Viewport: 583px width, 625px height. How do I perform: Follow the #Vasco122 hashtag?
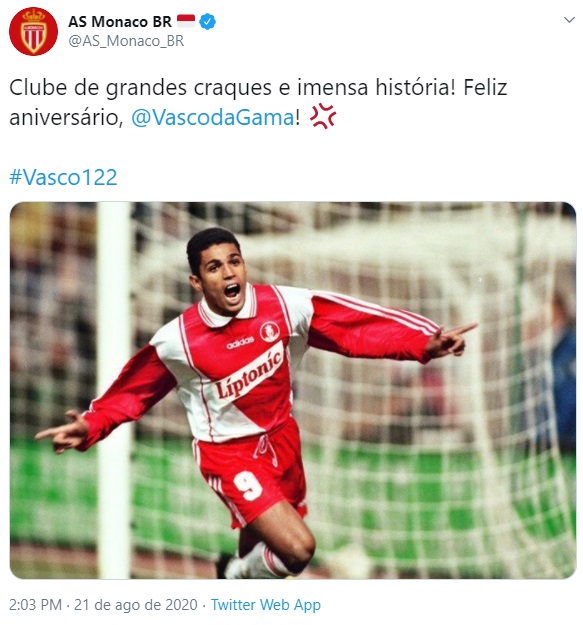coord(63,177)
